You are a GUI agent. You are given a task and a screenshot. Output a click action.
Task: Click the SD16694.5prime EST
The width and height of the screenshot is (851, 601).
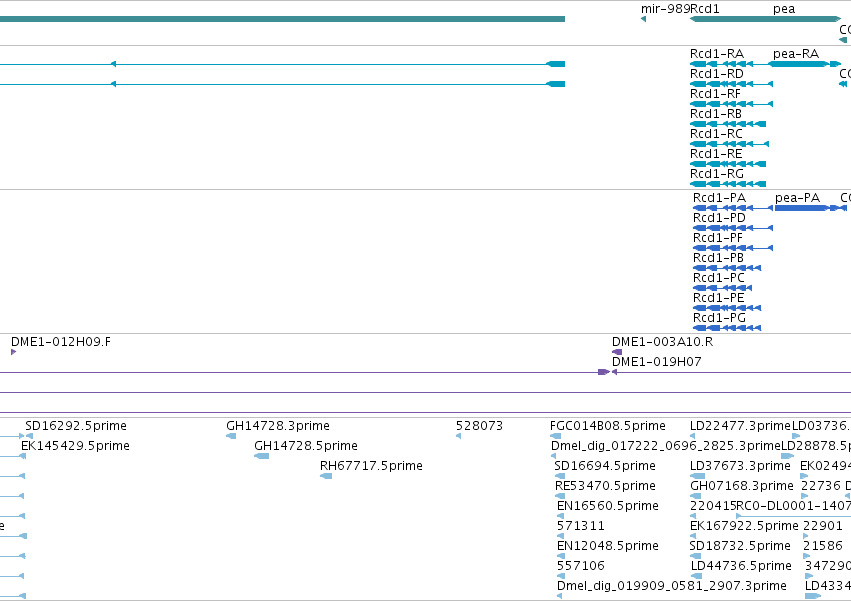[x=605, y=466]
